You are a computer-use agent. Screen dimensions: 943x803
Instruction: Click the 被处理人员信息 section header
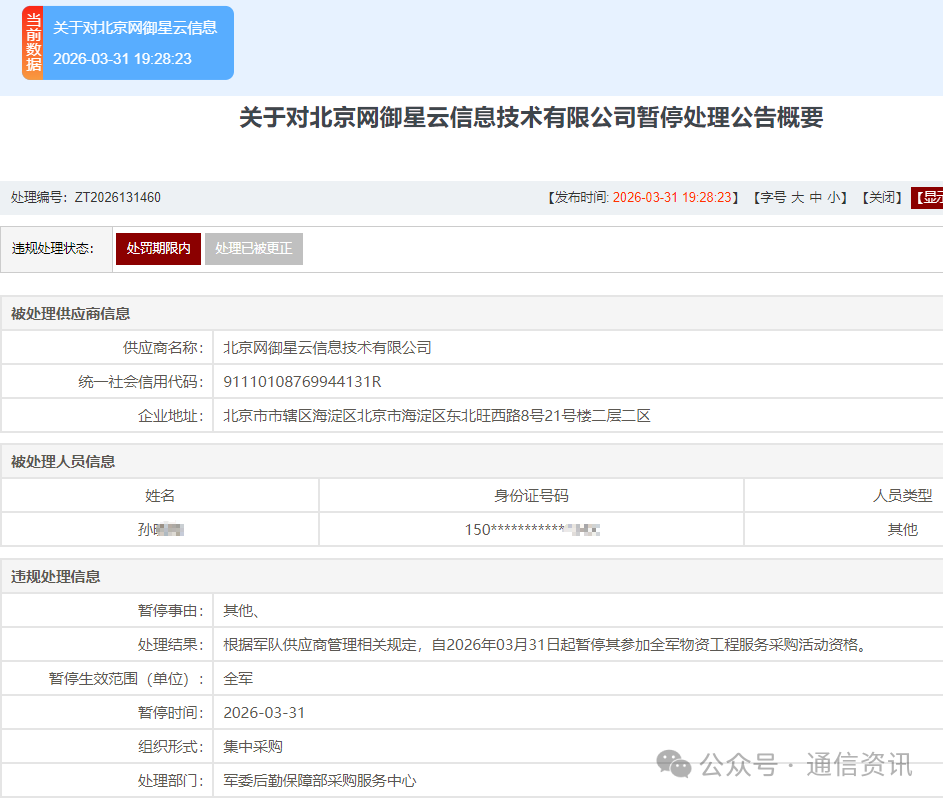(63, 462)
